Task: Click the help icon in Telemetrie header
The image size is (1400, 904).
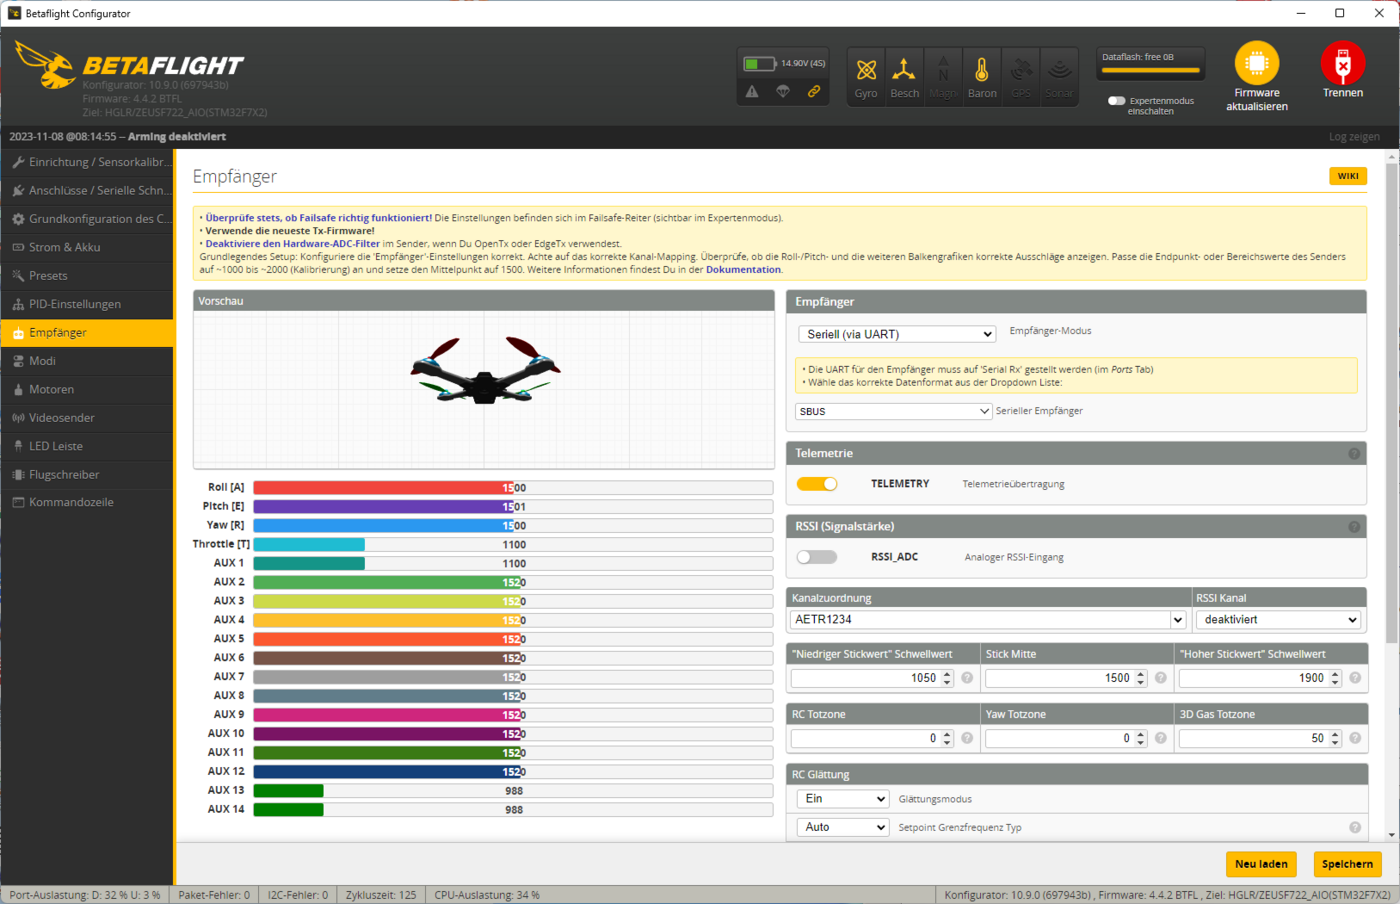Action: 1354,454
